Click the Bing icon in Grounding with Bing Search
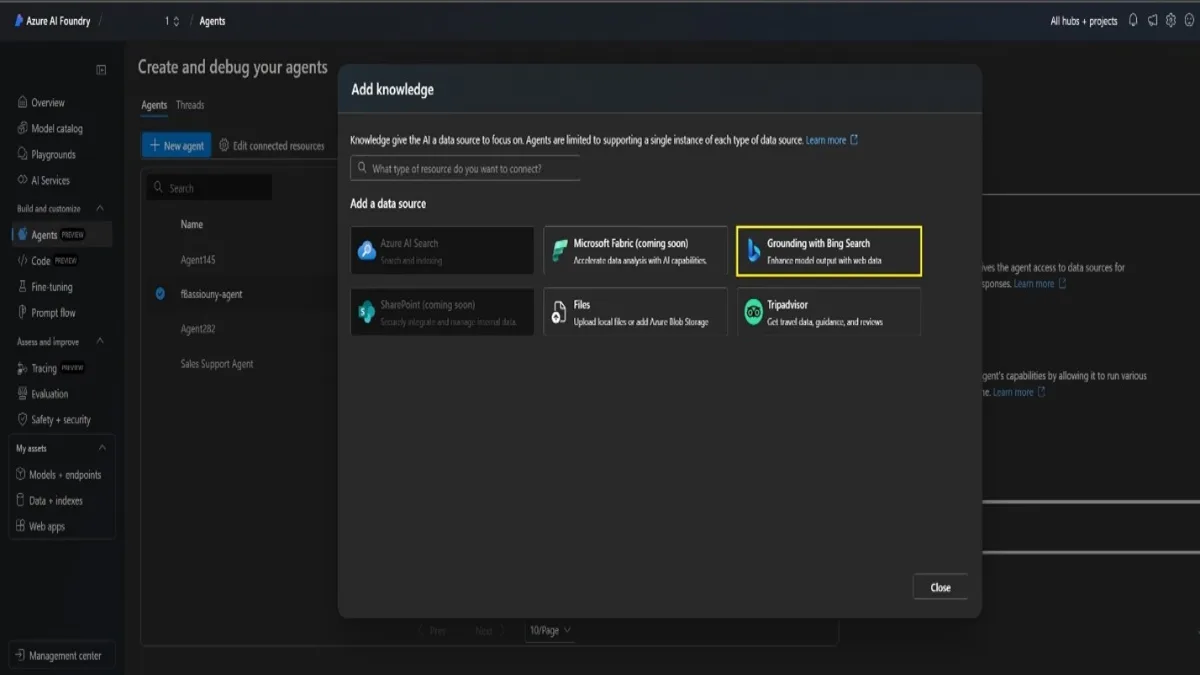Viewport: 1200px width, 675px height. (753, 251)
